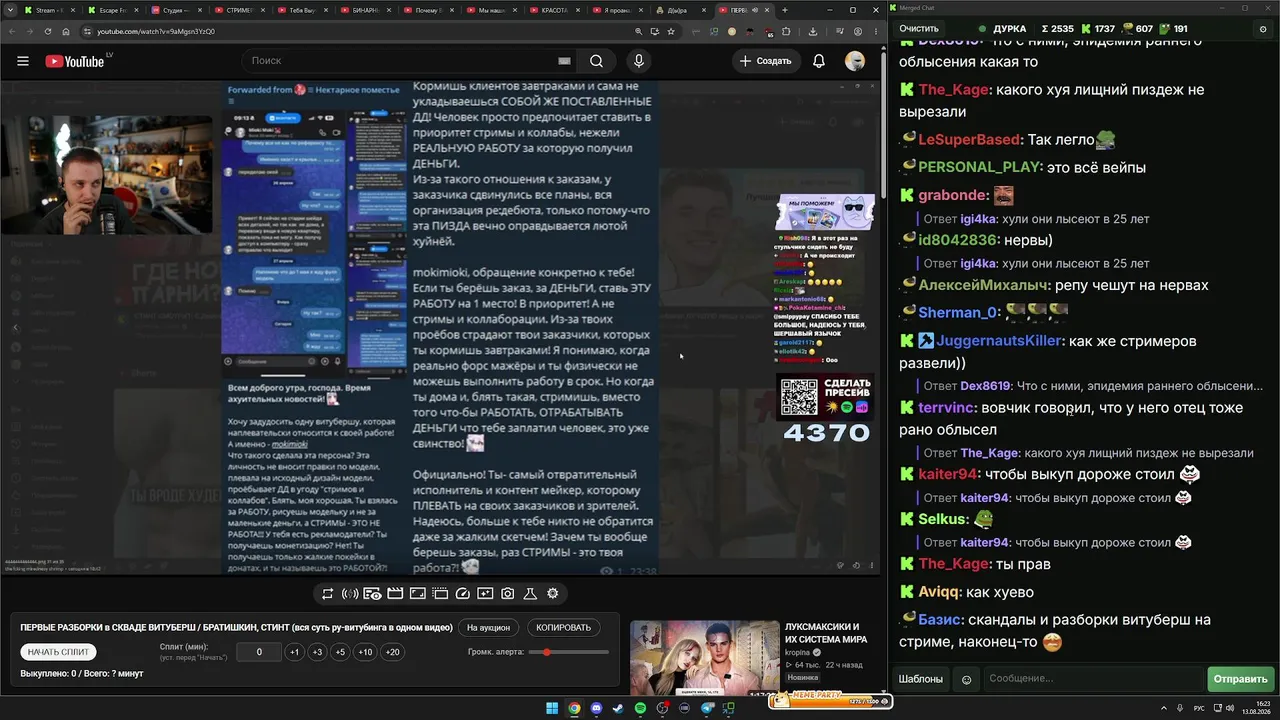This screenshot has height=720, width=1280.
Task: Click the sound waves icon in extension toolbar
Action: (x=350, y=594)
